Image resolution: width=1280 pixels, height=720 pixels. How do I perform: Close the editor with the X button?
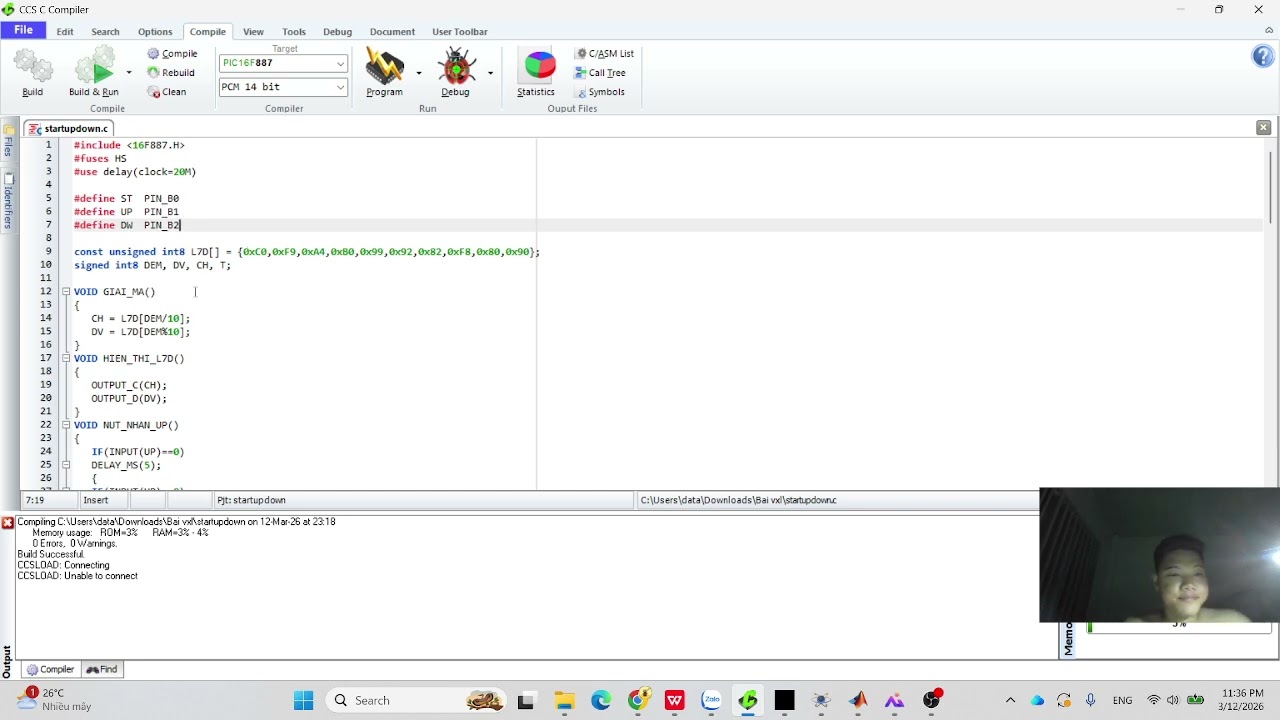1263,128
